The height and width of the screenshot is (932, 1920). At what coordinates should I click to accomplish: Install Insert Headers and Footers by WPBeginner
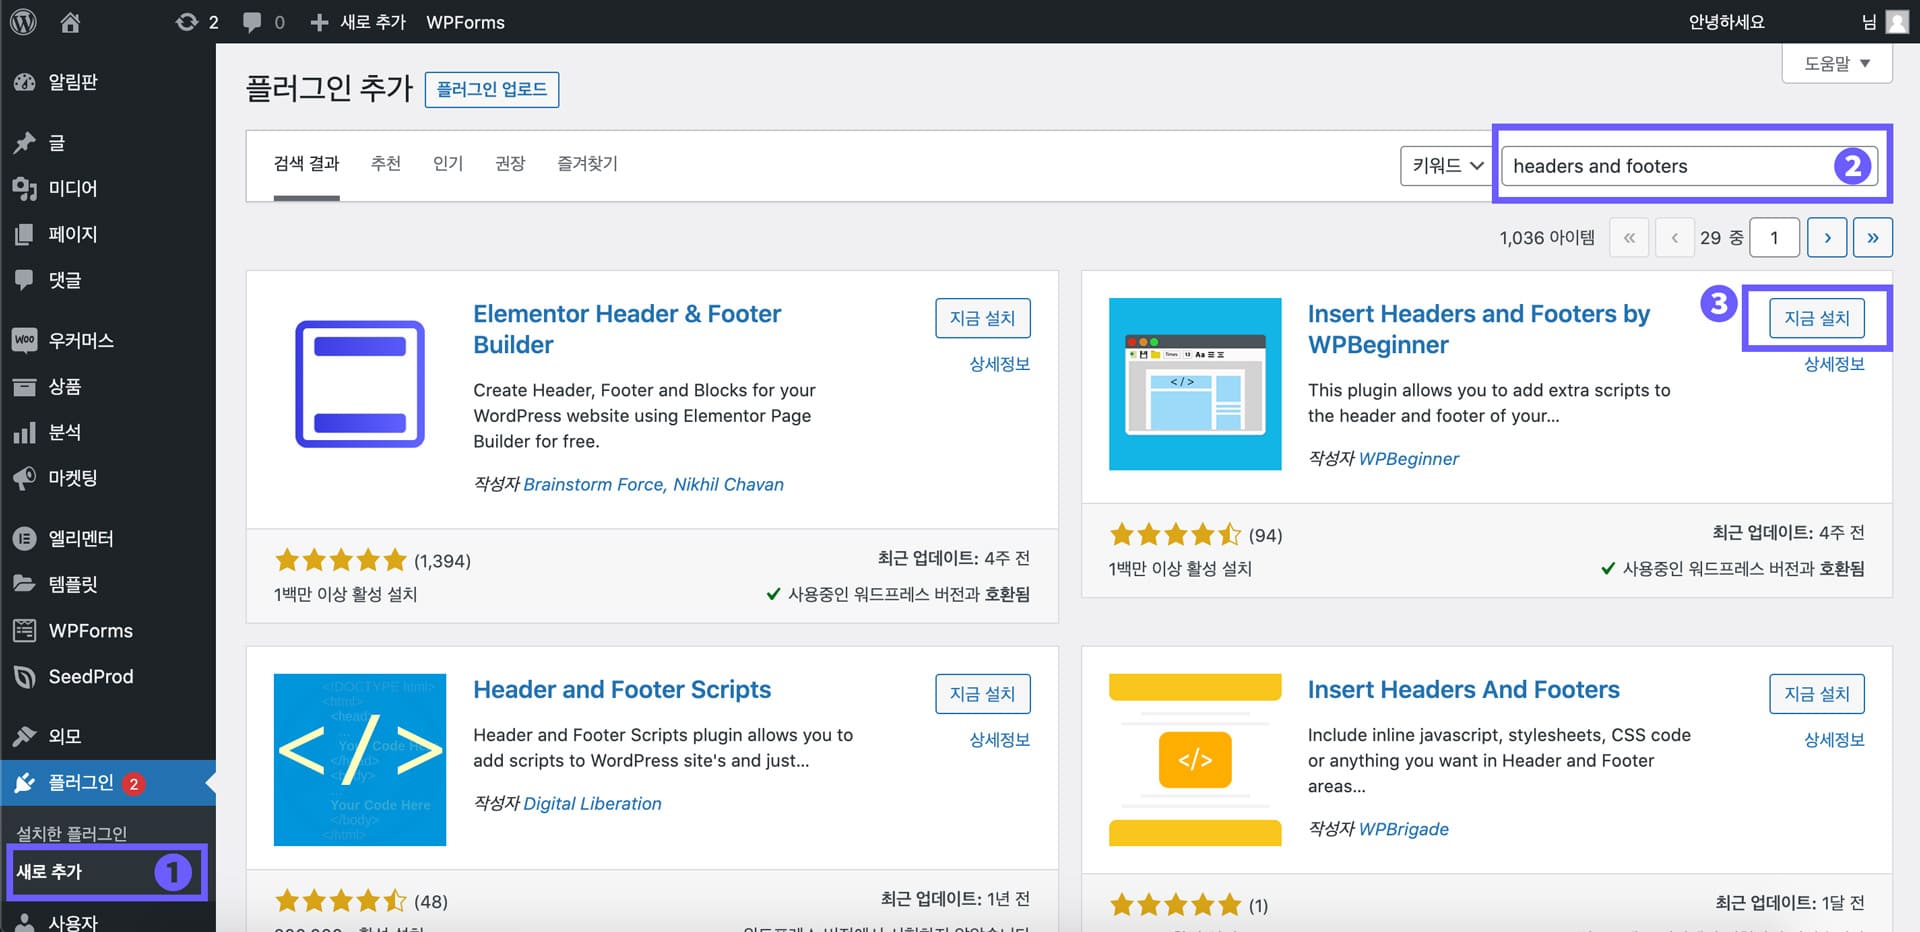coord(1817,318)
